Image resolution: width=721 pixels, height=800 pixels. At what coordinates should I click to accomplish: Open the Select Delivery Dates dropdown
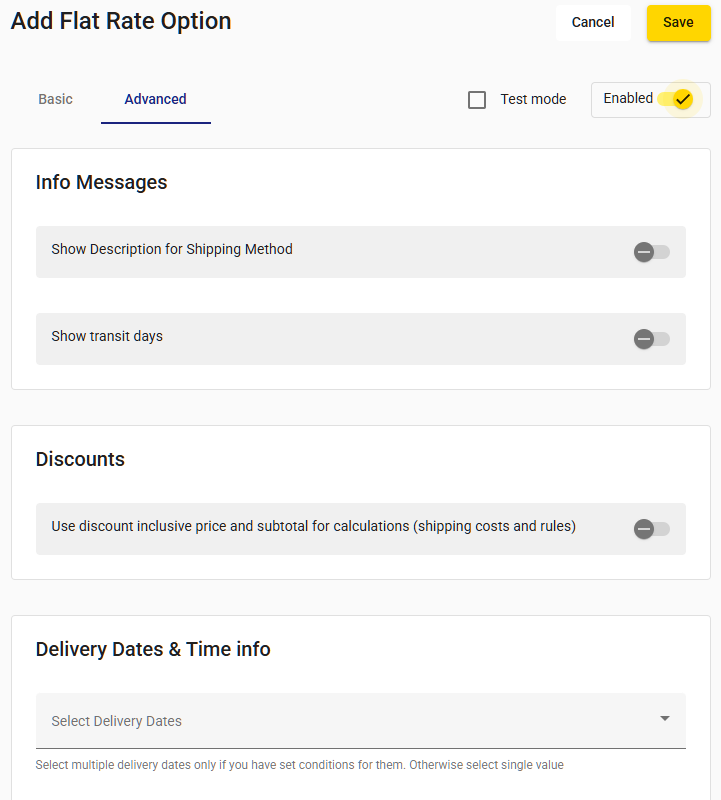(x=361, y=721)
